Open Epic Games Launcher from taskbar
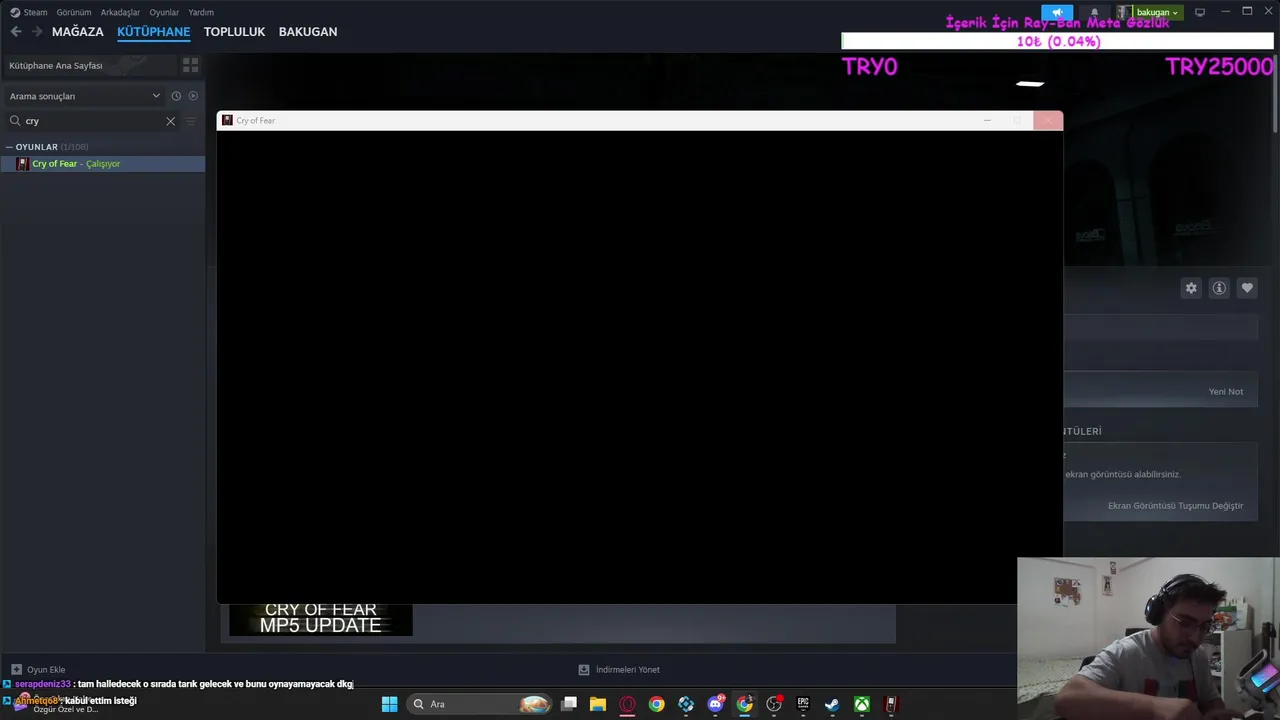The image size is (1280, 720). click(803, 704)
